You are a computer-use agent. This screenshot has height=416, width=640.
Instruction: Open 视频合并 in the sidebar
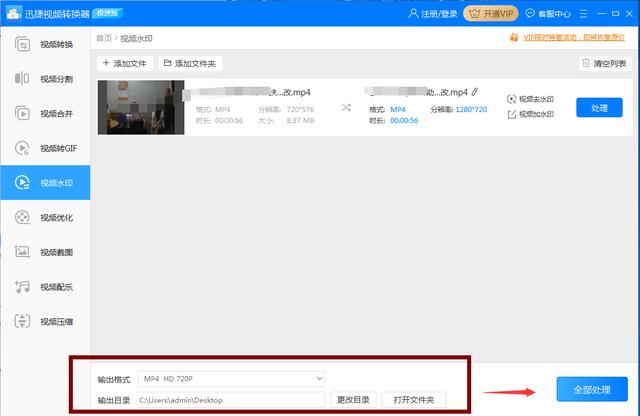45,113
